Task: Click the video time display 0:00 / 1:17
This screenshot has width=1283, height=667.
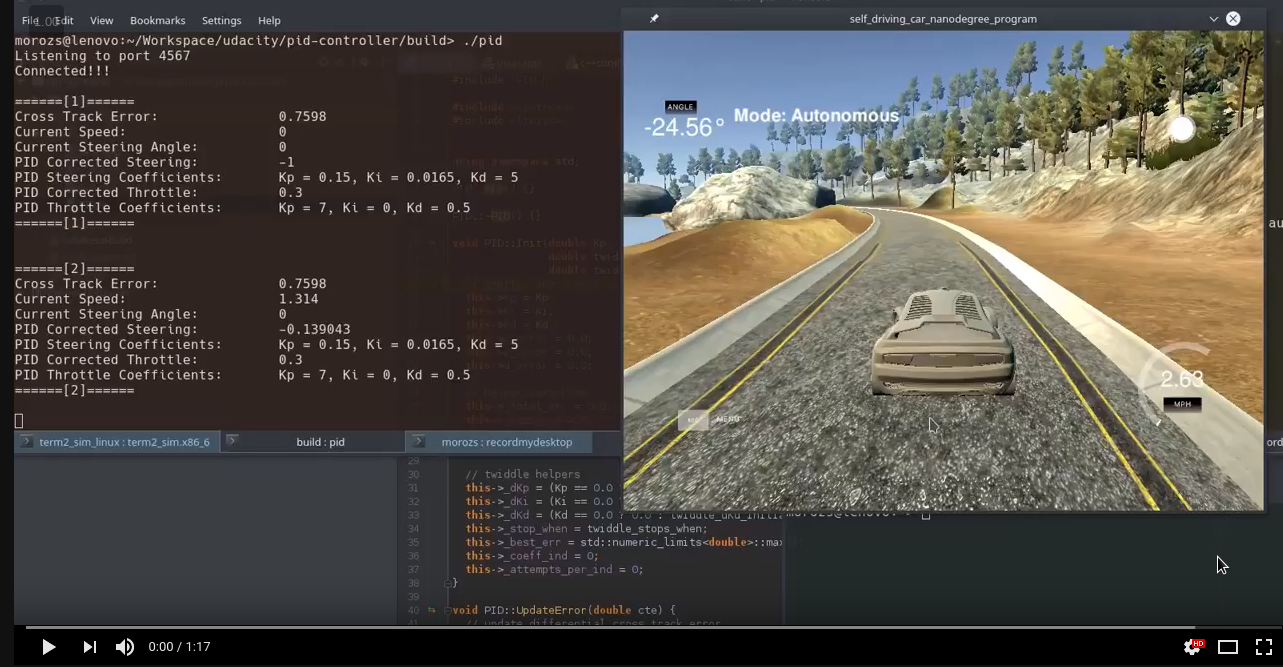Action: click(179, 647)
